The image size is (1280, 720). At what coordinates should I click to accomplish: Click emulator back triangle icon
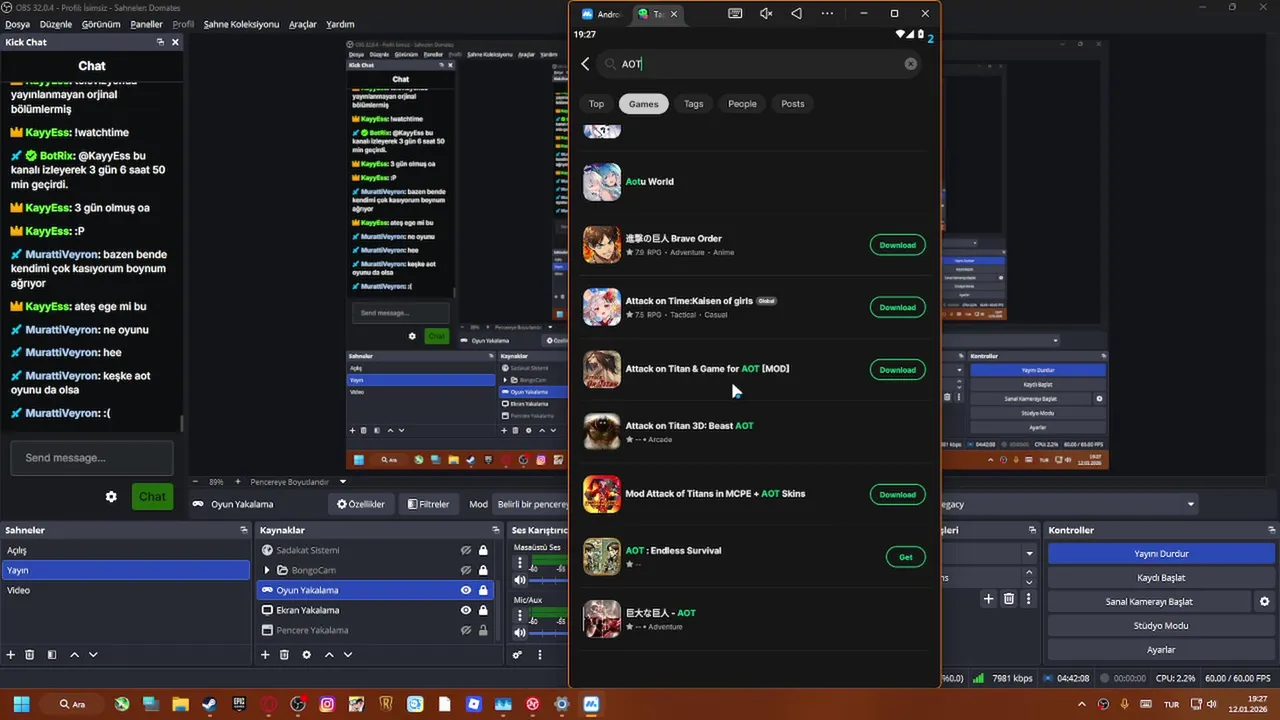click(x=796, y=14)
